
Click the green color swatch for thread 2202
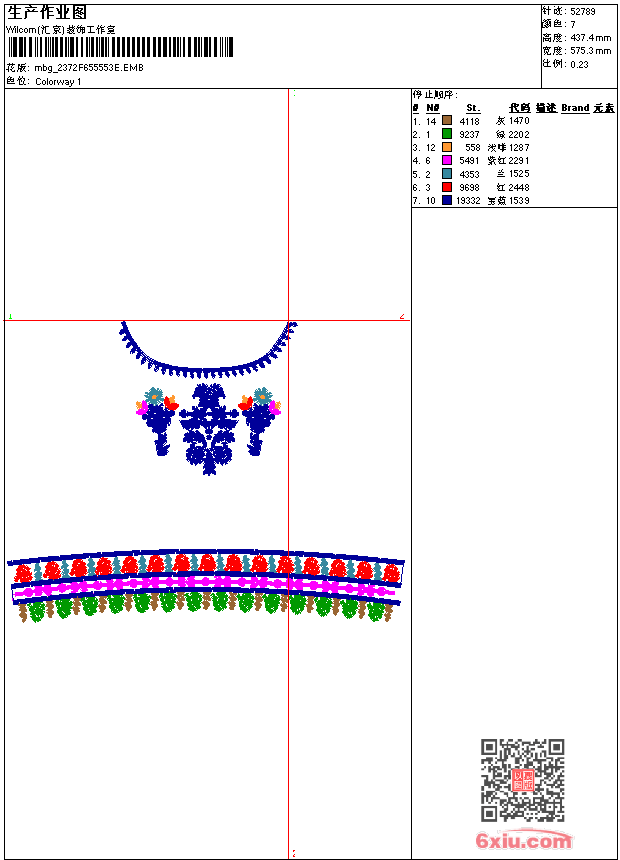[x=447, y=134]
